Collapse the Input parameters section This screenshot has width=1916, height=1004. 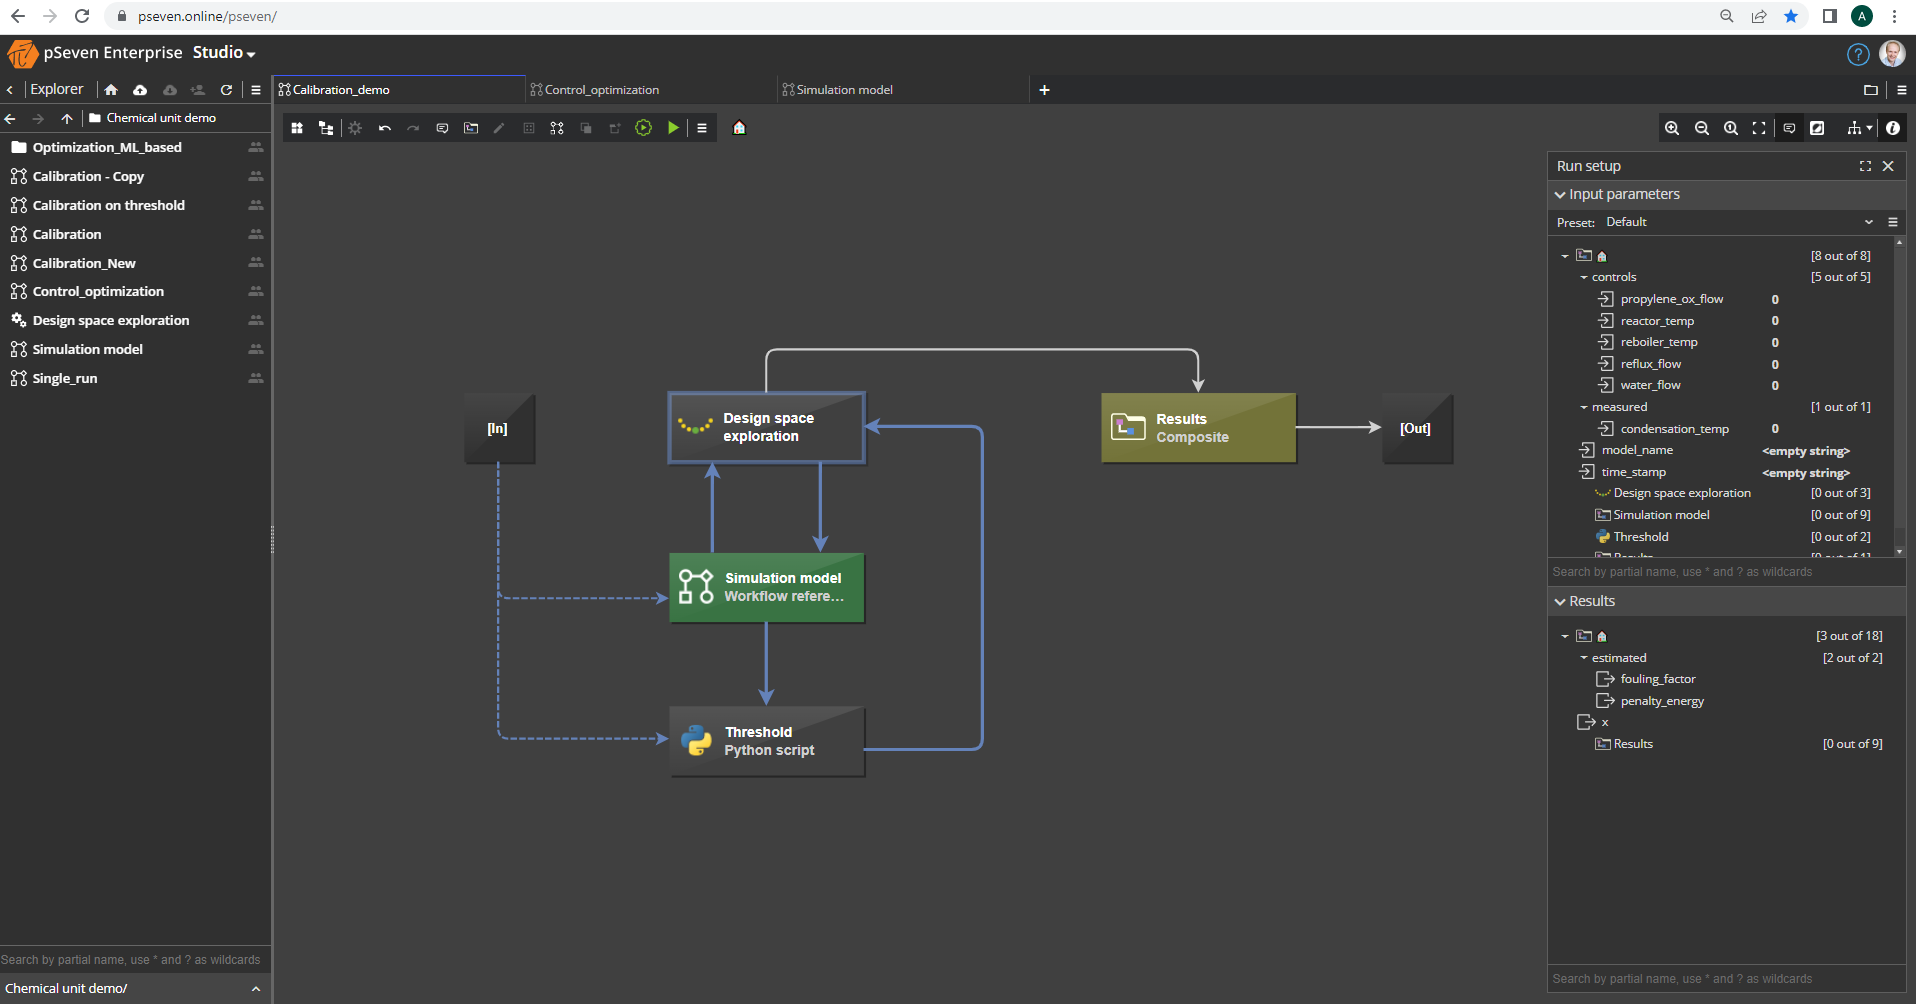[1560, 195]
